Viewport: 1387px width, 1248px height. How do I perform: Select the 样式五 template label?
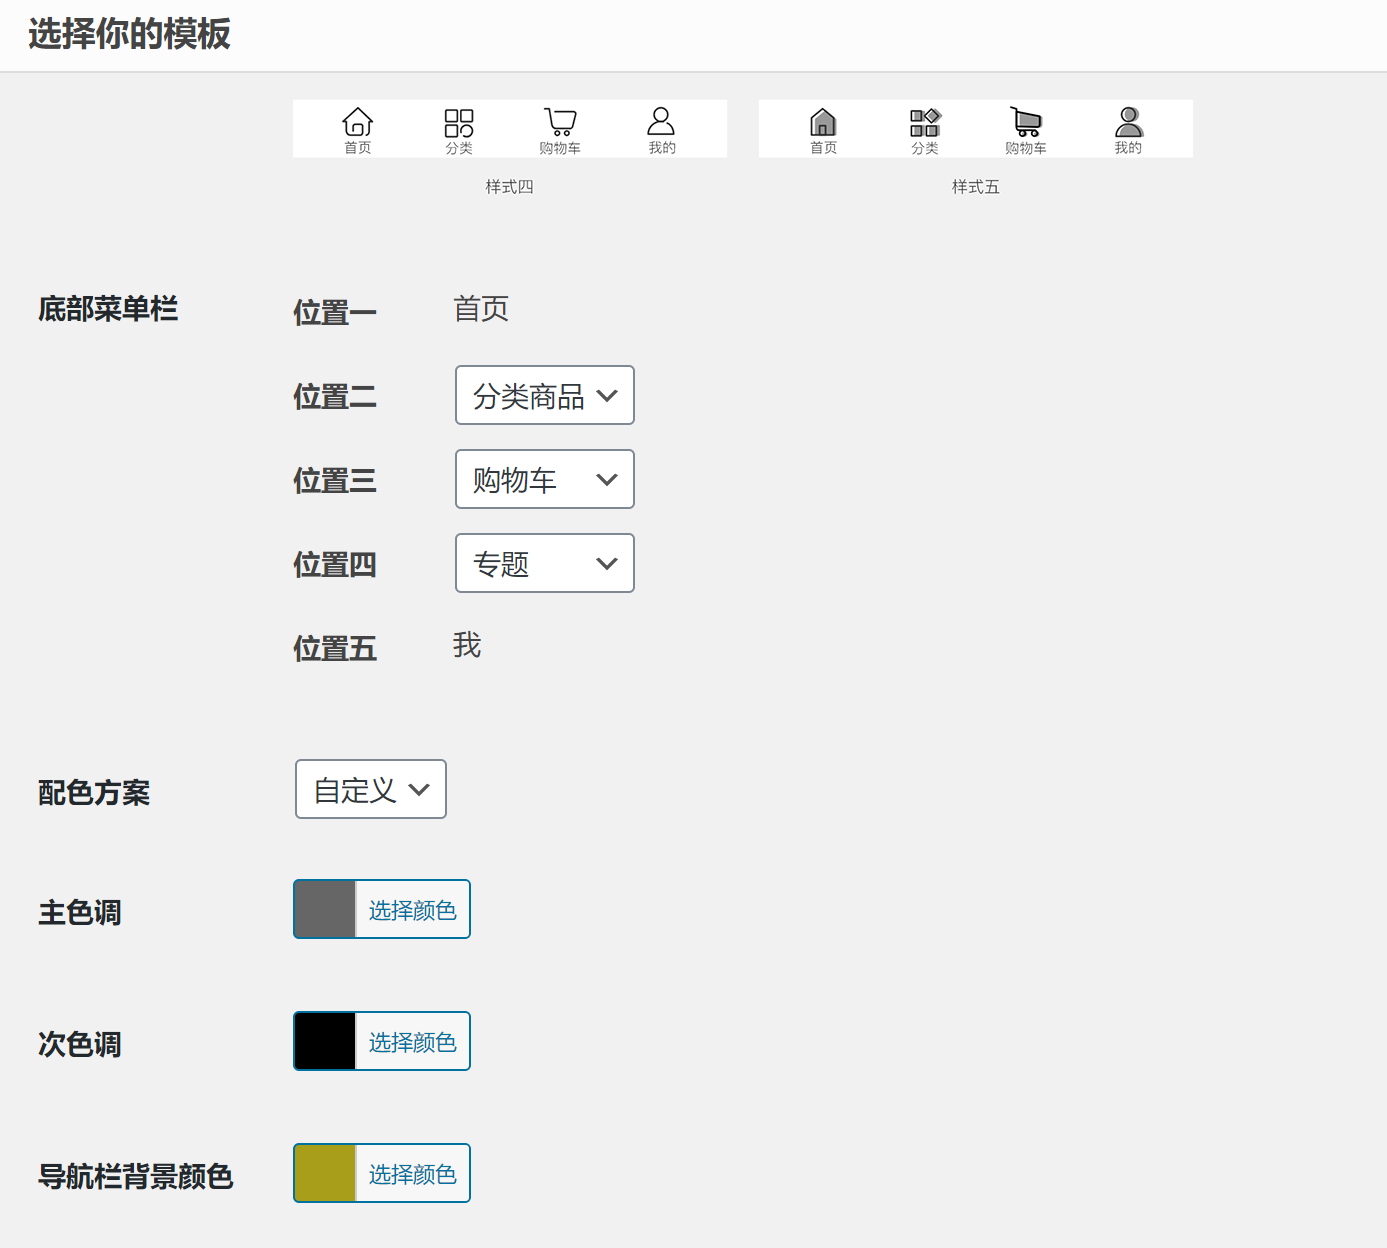point(975,187)
